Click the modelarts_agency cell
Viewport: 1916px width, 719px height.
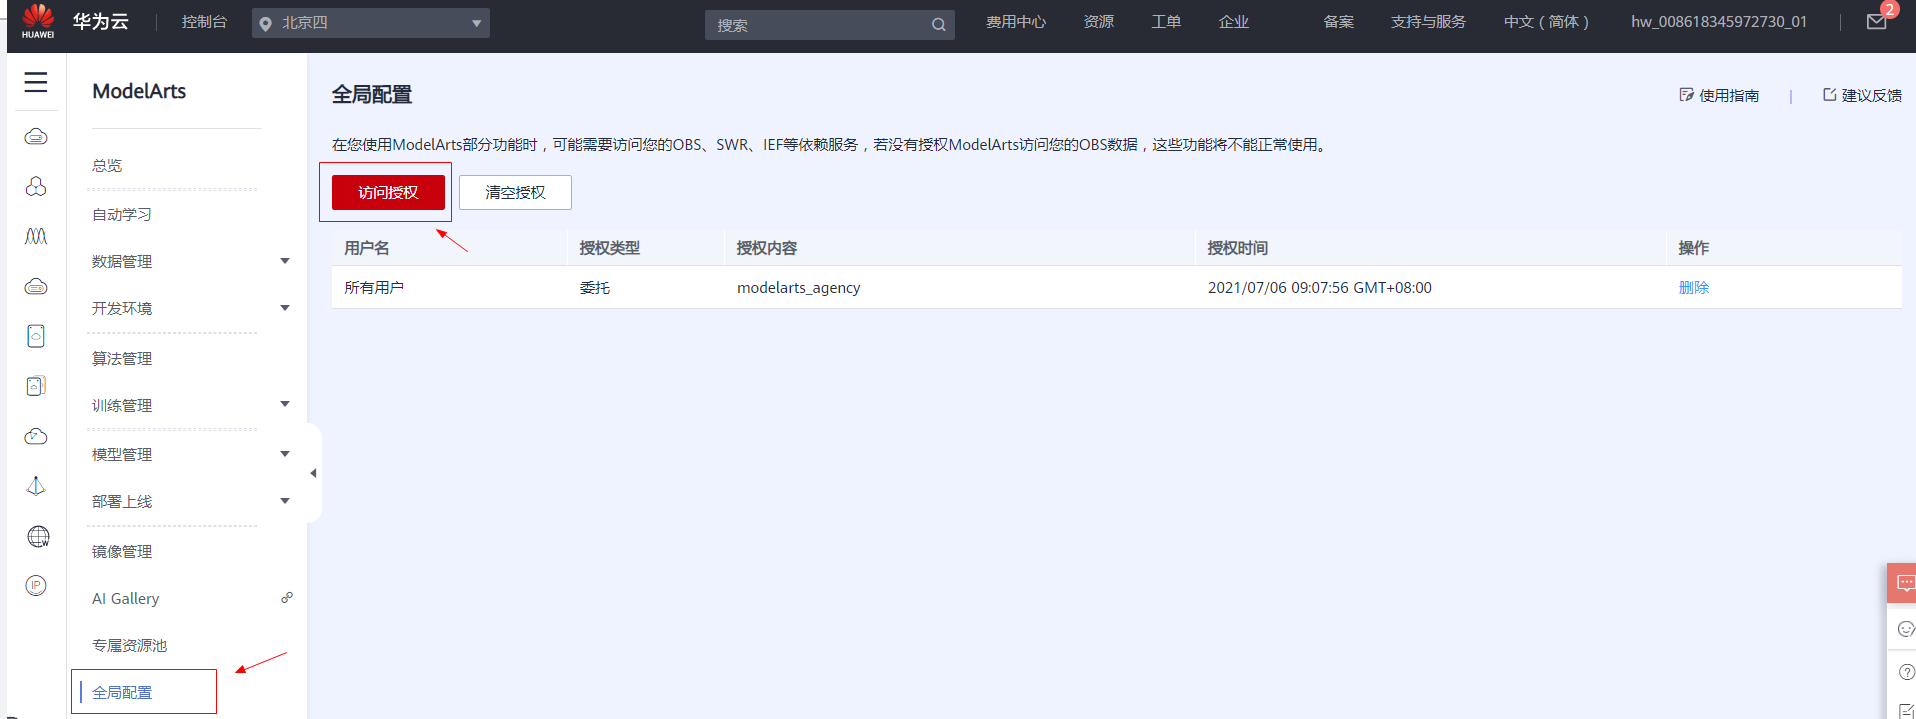pos(798,287)
